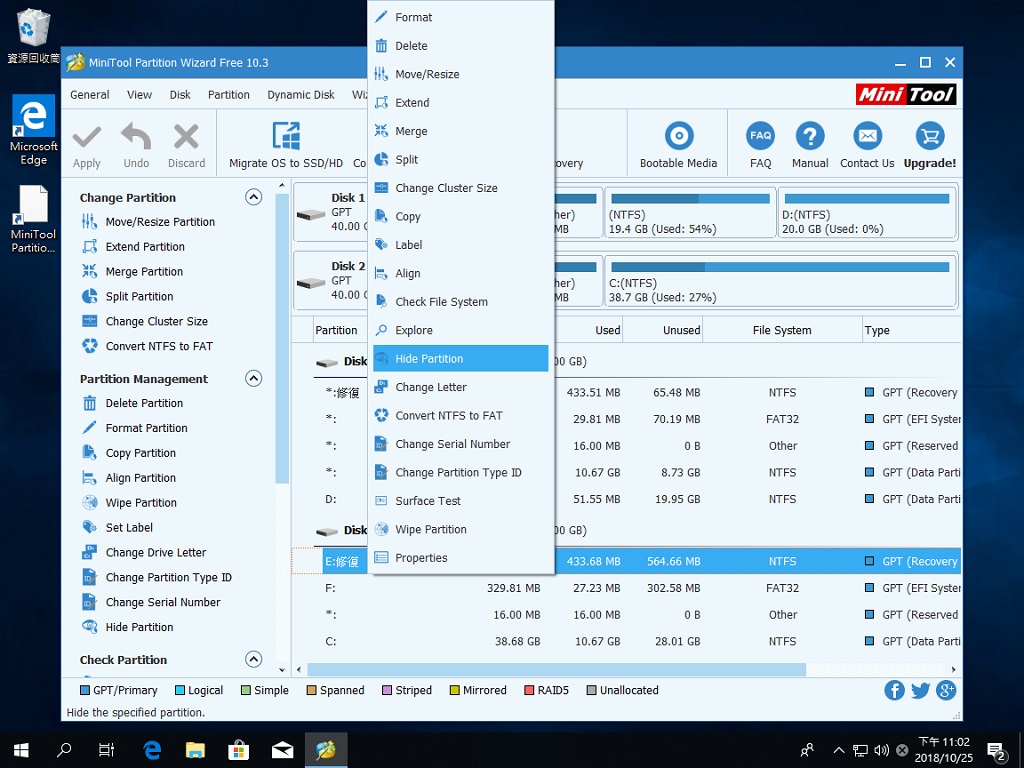
Task: Choose Change Partition Type ID in side panel
Action: pos(157,577)
